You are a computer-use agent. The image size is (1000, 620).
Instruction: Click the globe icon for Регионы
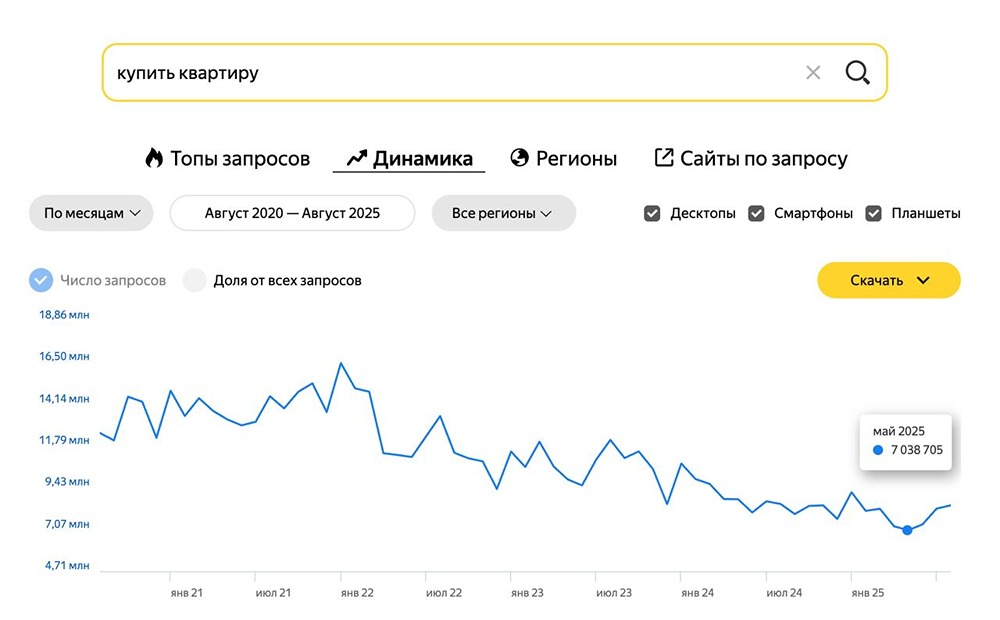tap(519, 158)
